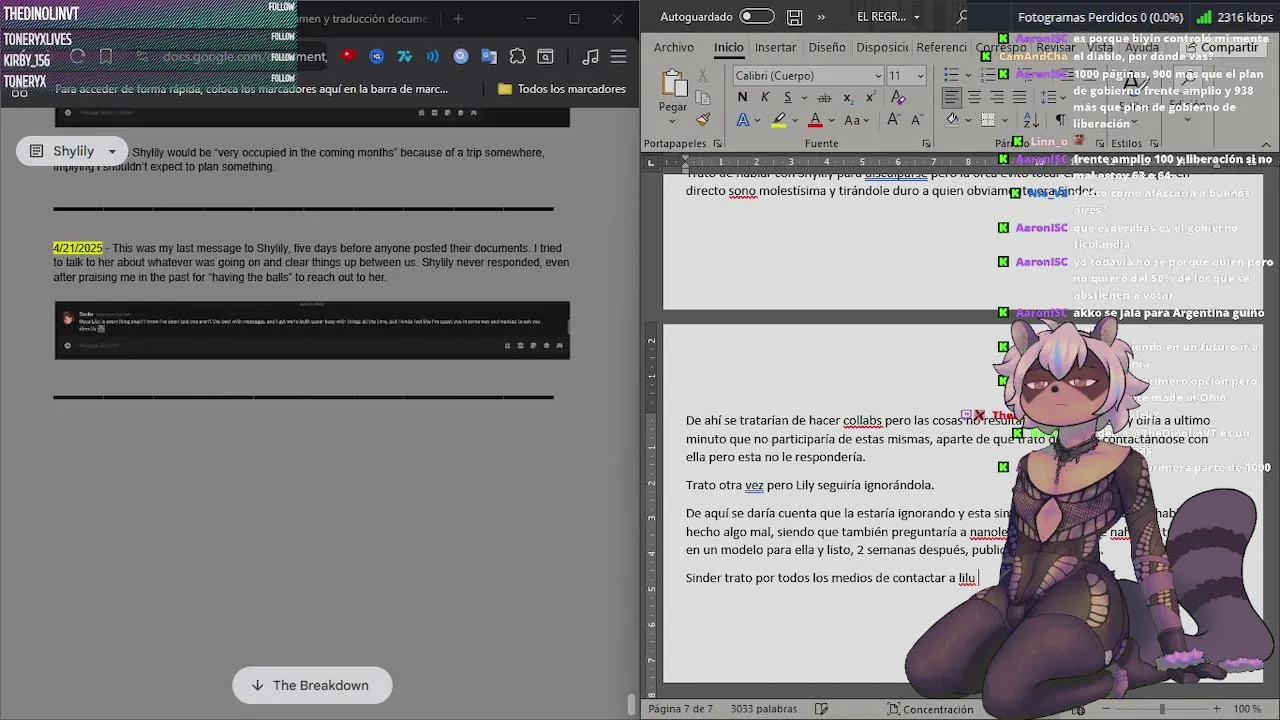Click the Clear formatting eraser icon
This screenshot has height=720, width=1280.
(898, 97)
